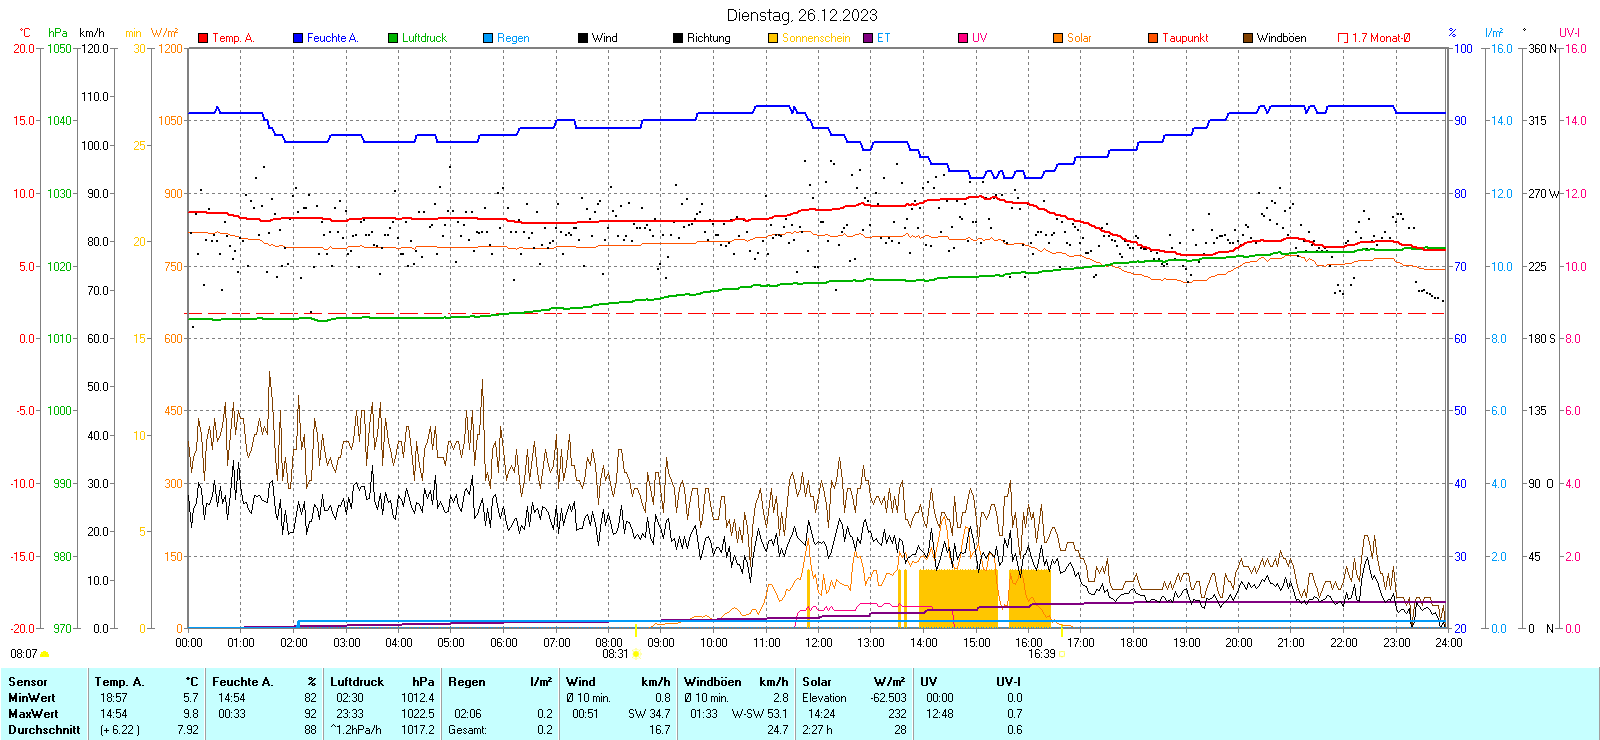The image size is (1600, 740).
Task: Toggle the Regen series legend box
Action: (x=488, y=38)
